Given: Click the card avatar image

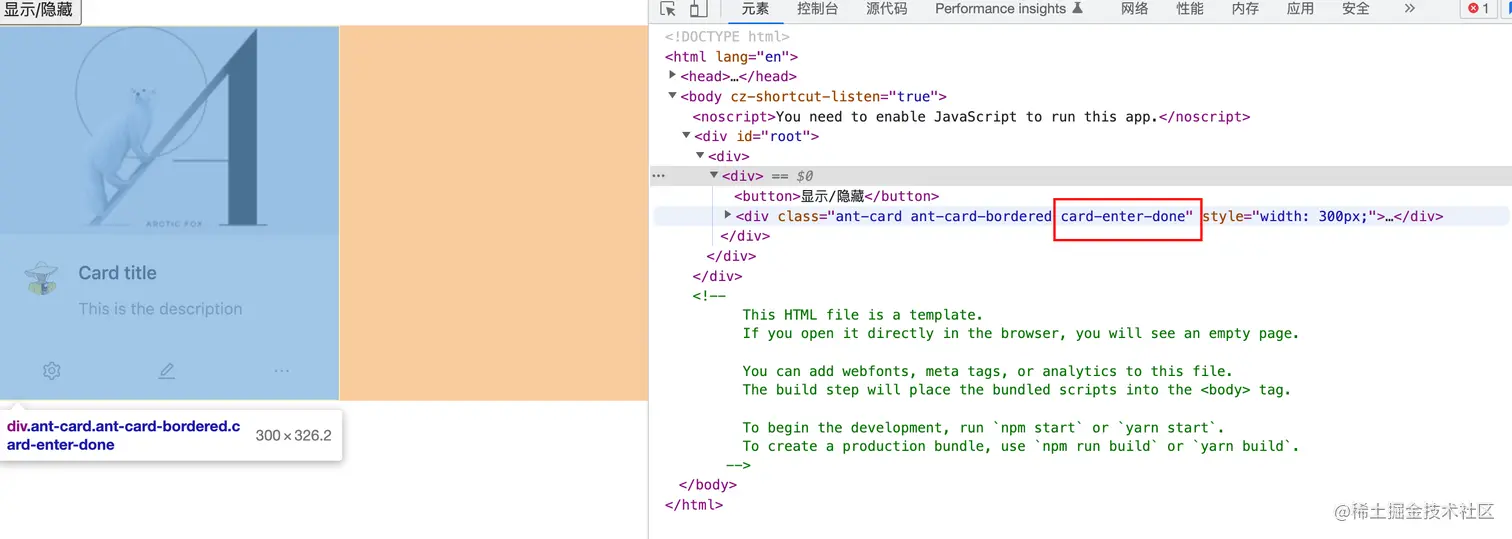Looking at the screenshot, I should [41, 278].
